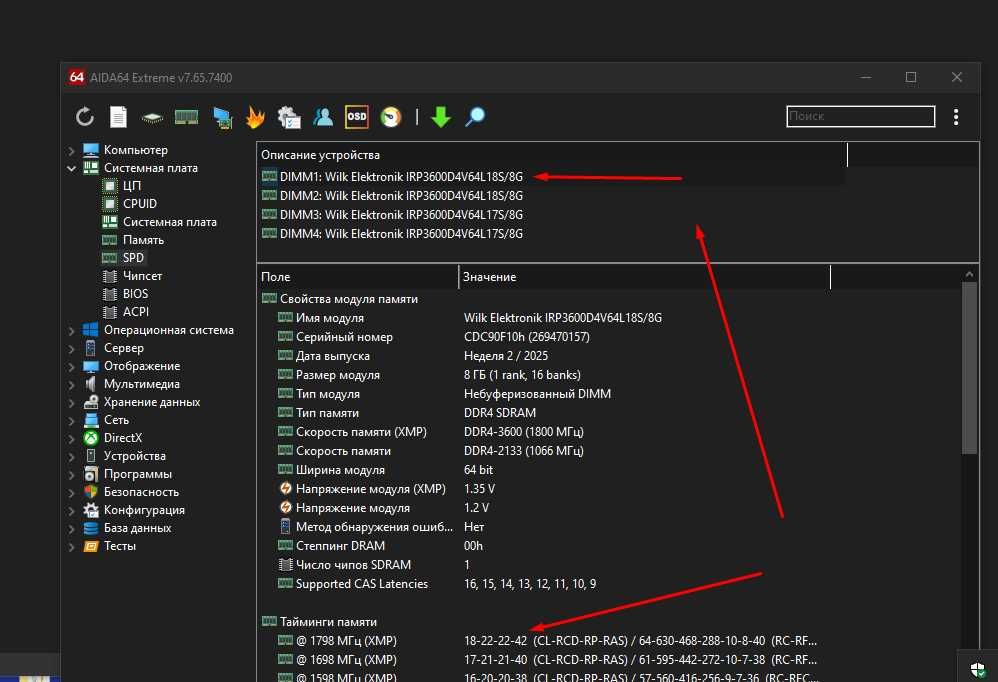Click the green download arrow icon

(x=441, y=117)
